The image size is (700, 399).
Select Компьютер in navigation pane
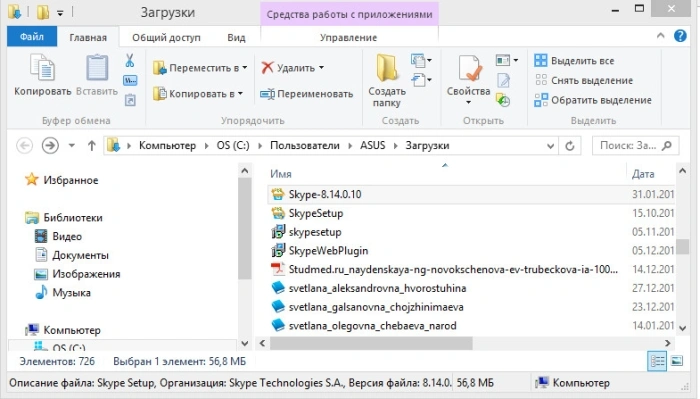pos(63,330)
